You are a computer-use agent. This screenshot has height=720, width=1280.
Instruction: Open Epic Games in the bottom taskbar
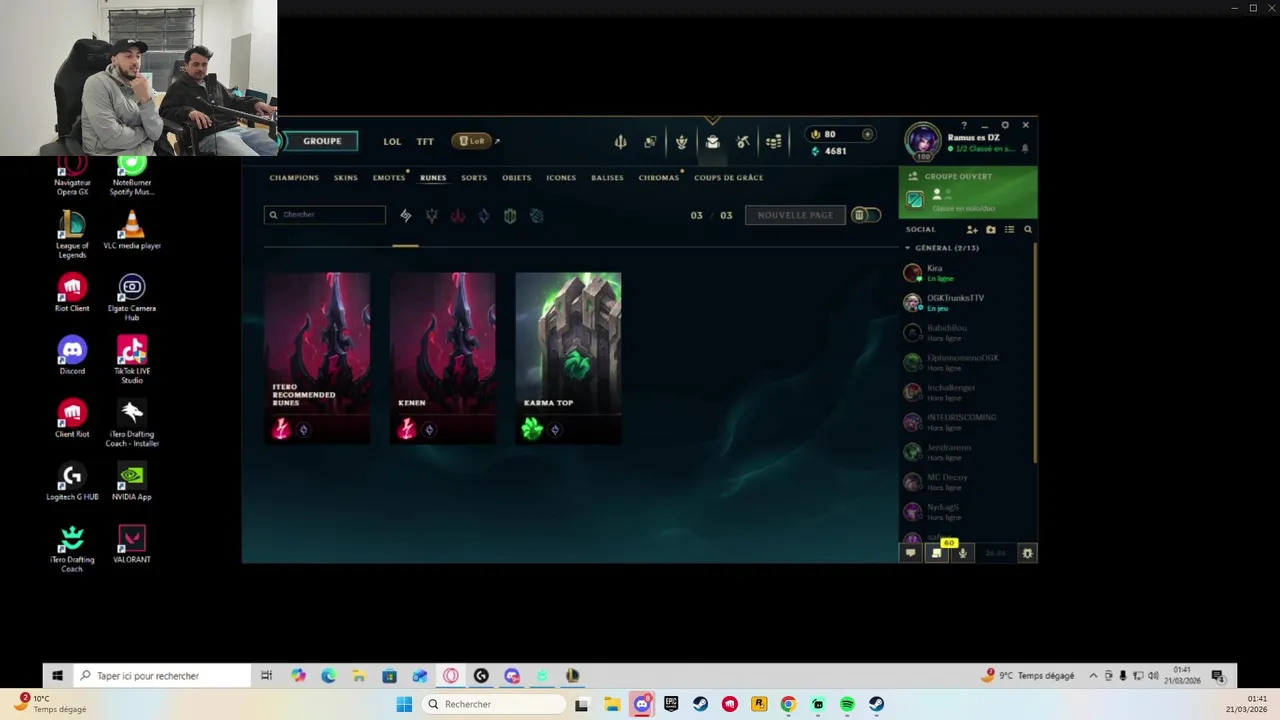click(671, 704)
